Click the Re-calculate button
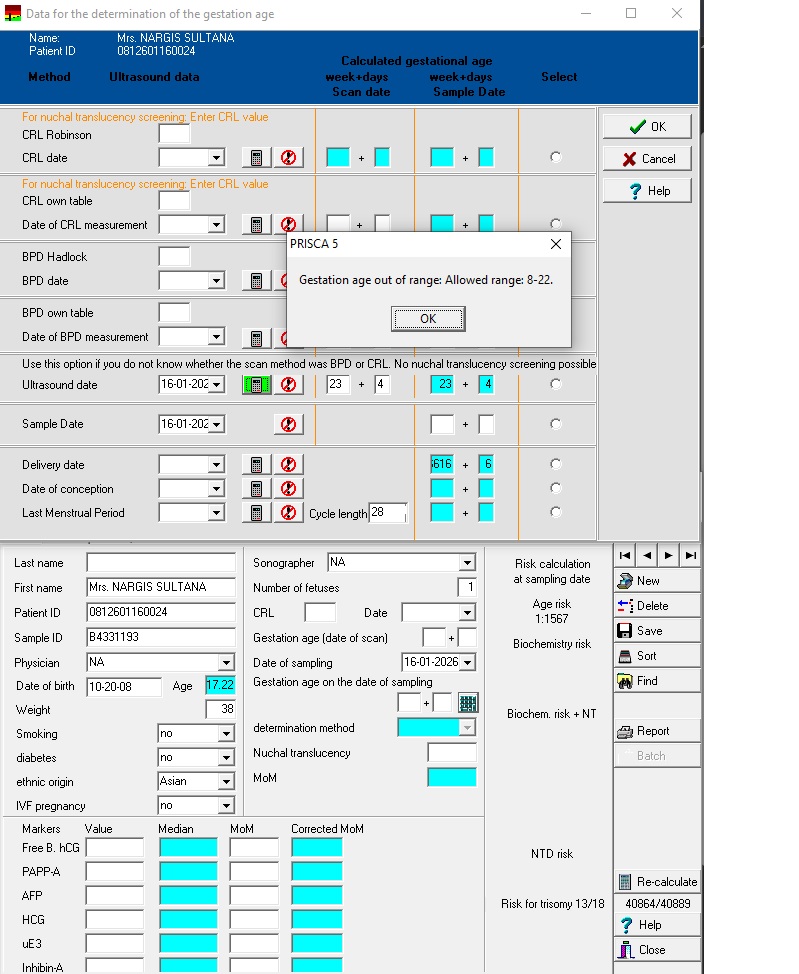Viewport: 799px width, 974px height. [x=656, y=882]
